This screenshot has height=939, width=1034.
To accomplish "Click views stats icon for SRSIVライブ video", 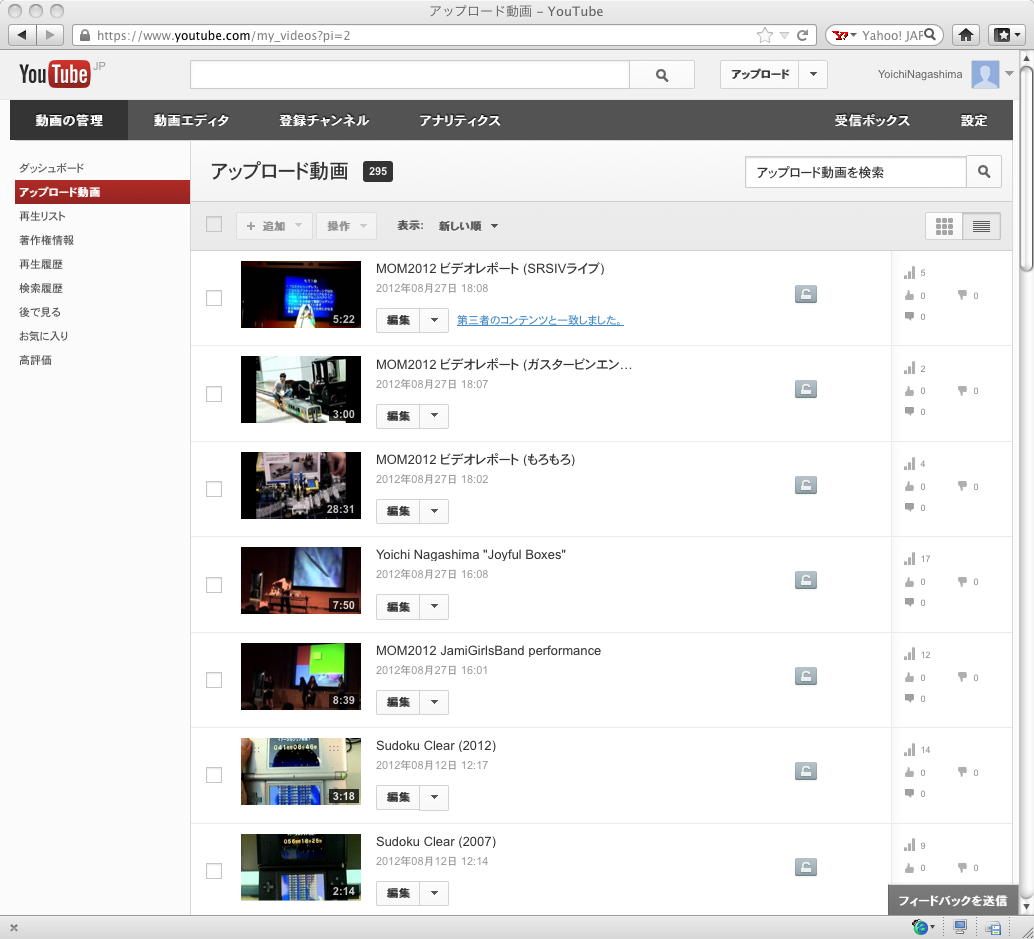I will [x=909, y=272].
